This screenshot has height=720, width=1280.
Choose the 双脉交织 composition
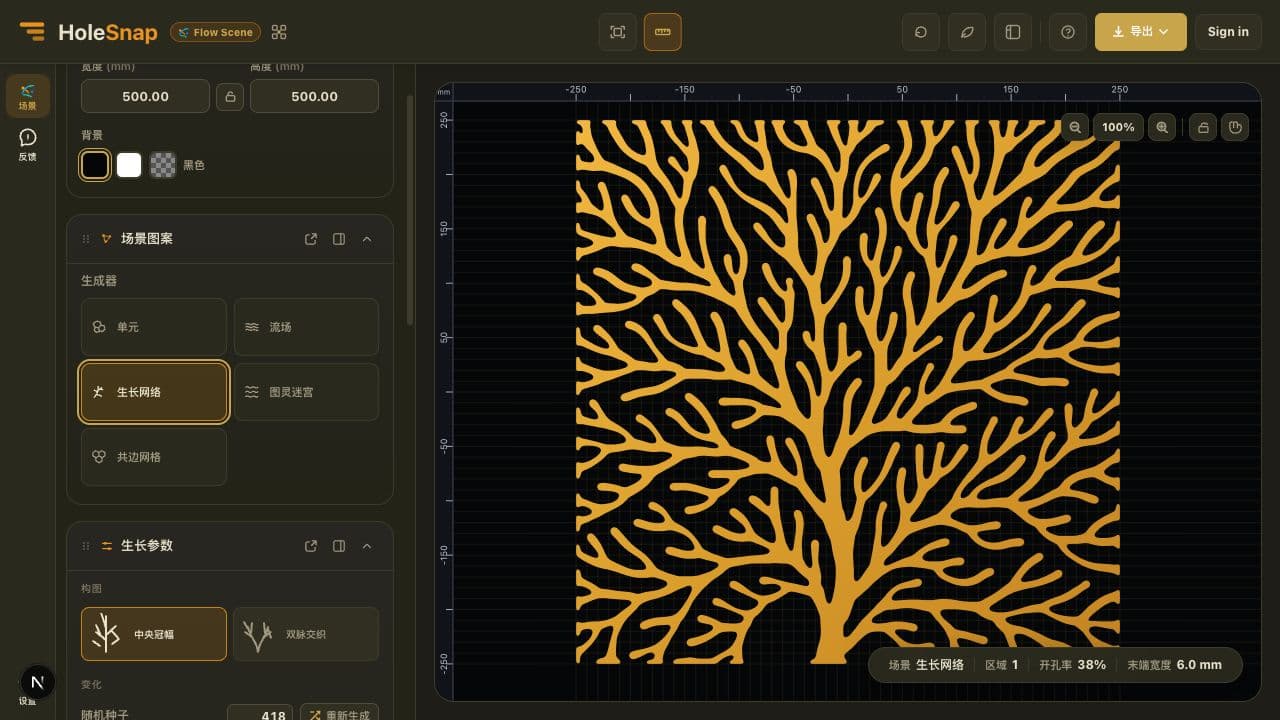click(x=306, y=634)
